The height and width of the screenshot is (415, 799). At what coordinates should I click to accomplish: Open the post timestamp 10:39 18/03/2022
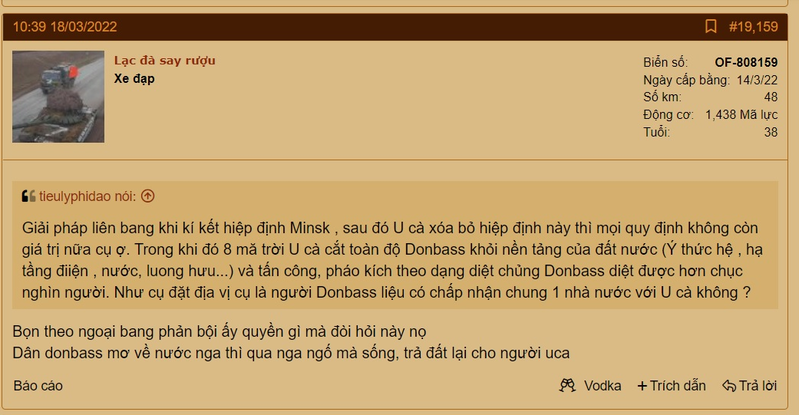click(x=65, y=27)
